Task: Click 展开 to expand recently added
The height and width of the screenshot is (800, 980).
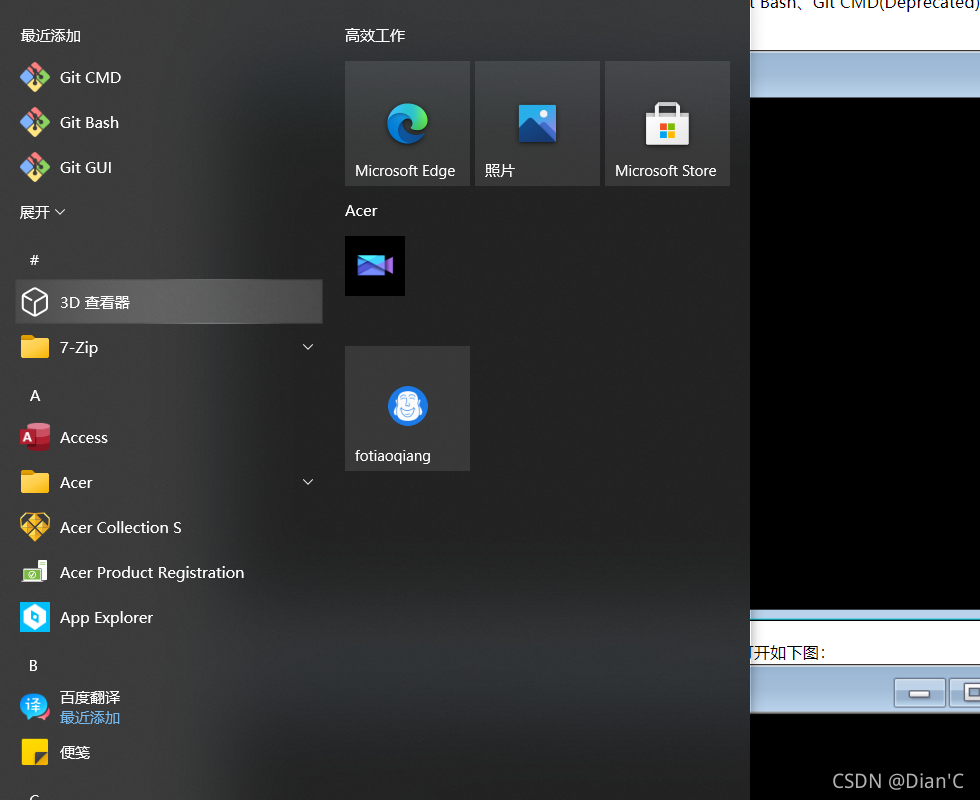Action: 42,212
